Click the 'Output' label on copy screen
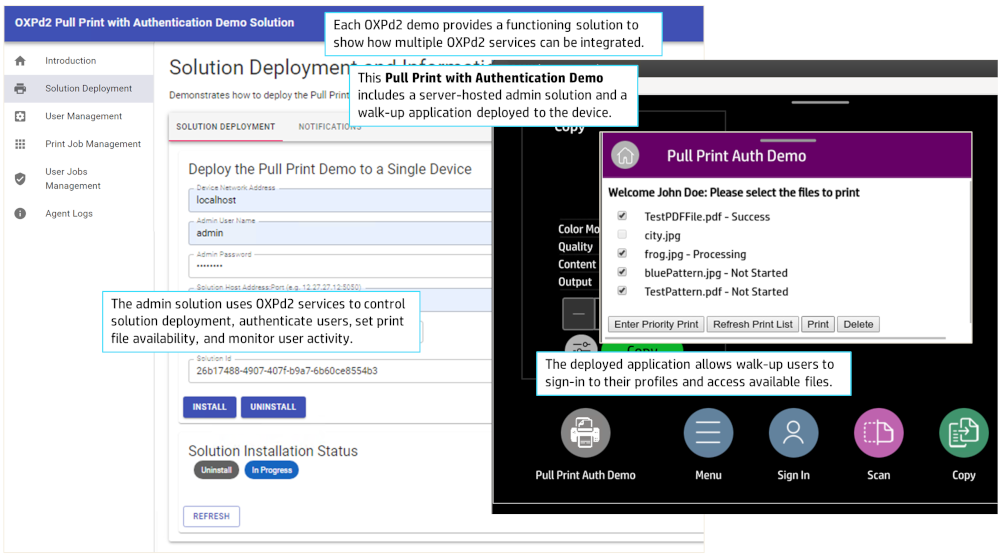The height and width of the screenshot is (556, 1000). tap(575, 282)
